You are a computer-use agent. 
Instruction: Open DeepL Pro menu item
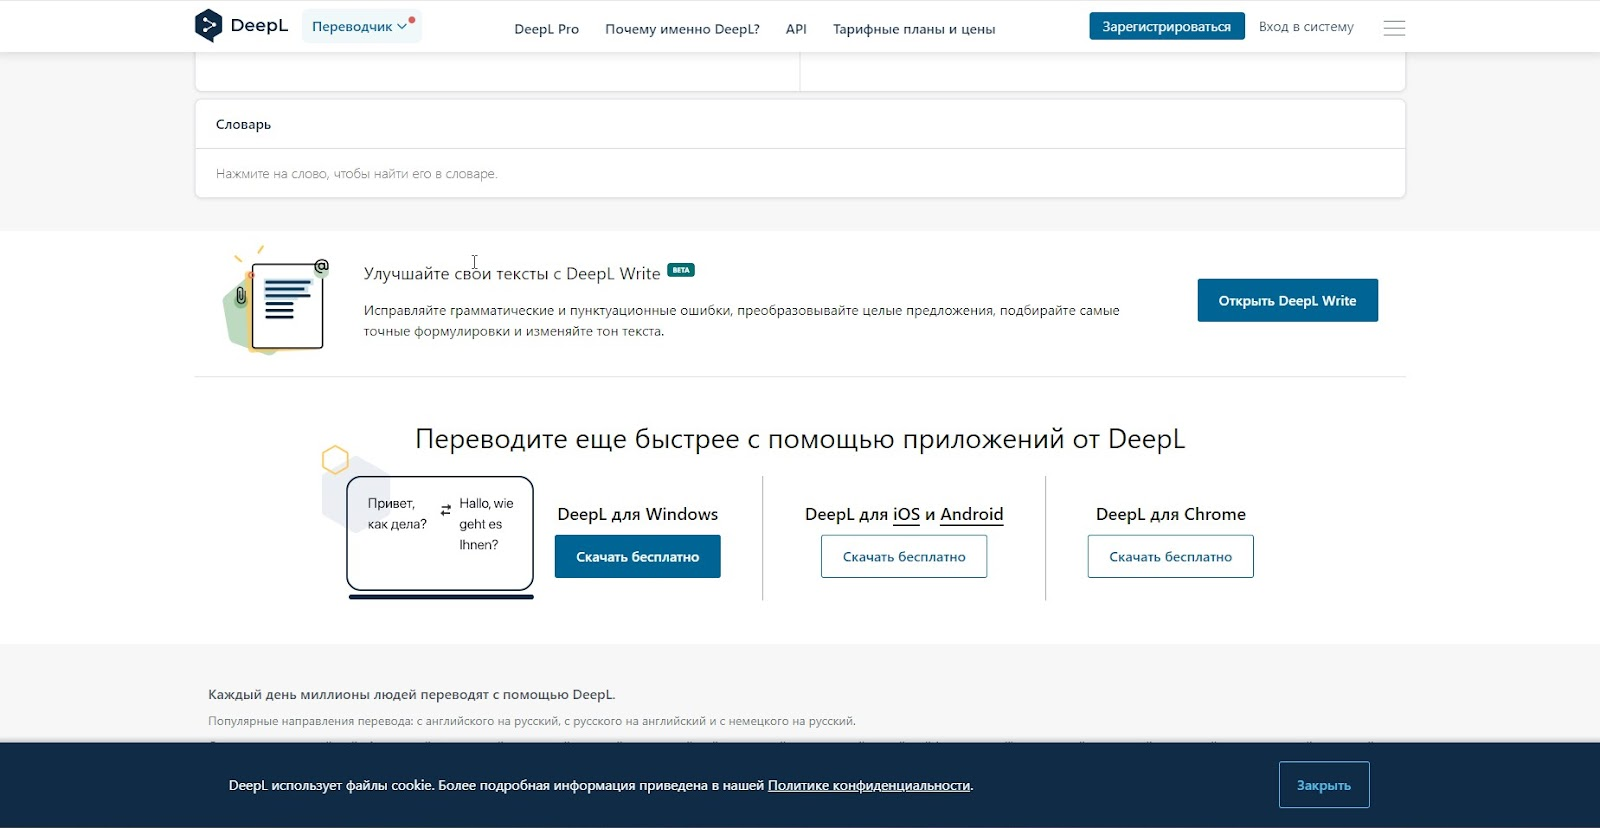pos(546,29)
